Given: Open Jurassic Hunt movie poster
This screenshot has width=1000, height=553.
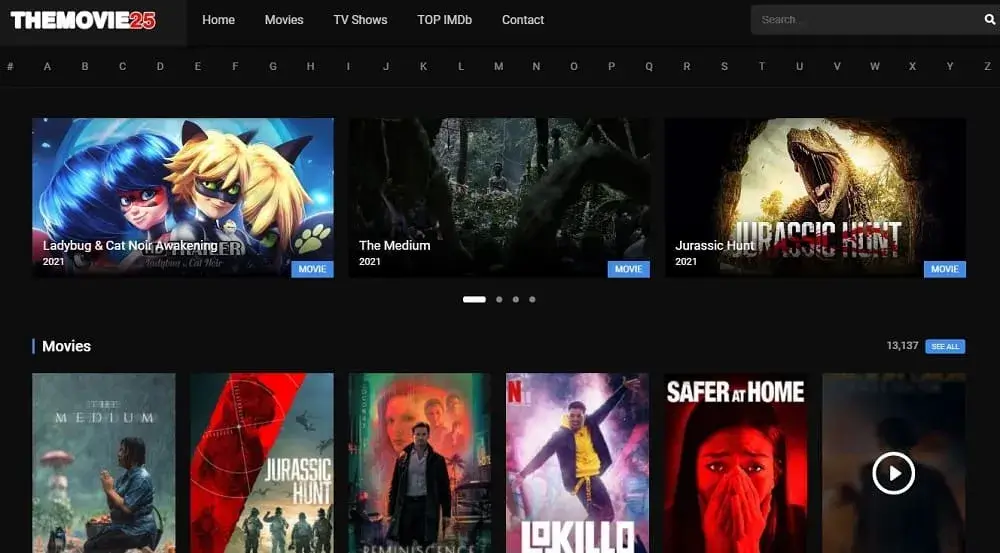Looking at the screenshot, I should tap(262, 463).
